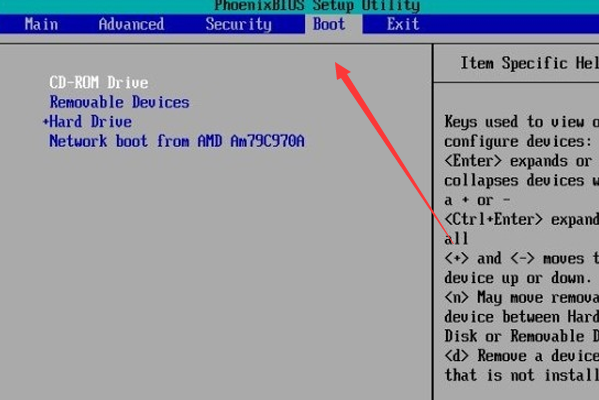Click the '<n> May move' help line
The height and width of the screenshot is (400, 599).
521,298
